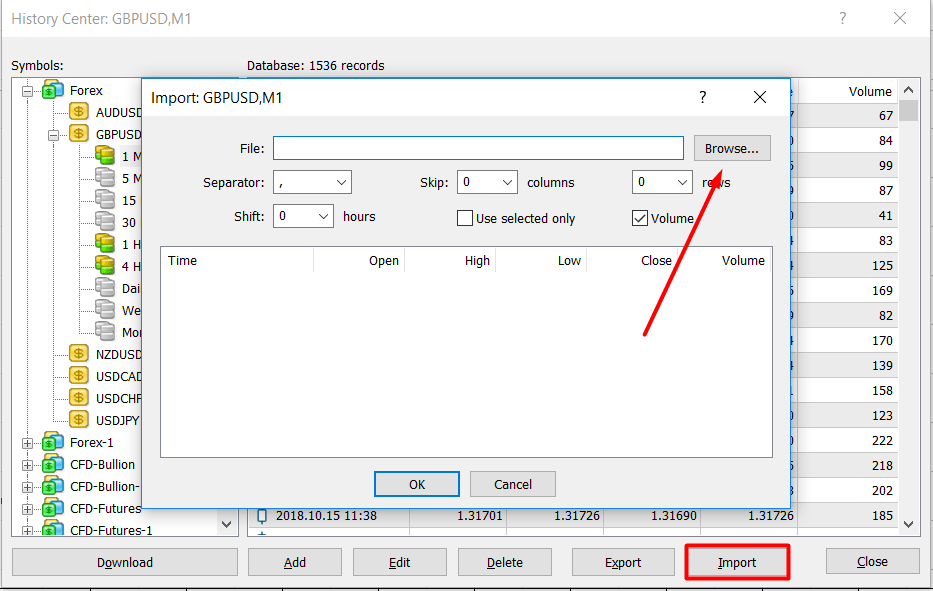Select the 1 Minute timeframe database icon
The image size is (933, 591).
pyautogui.click(x=105, y=156)
